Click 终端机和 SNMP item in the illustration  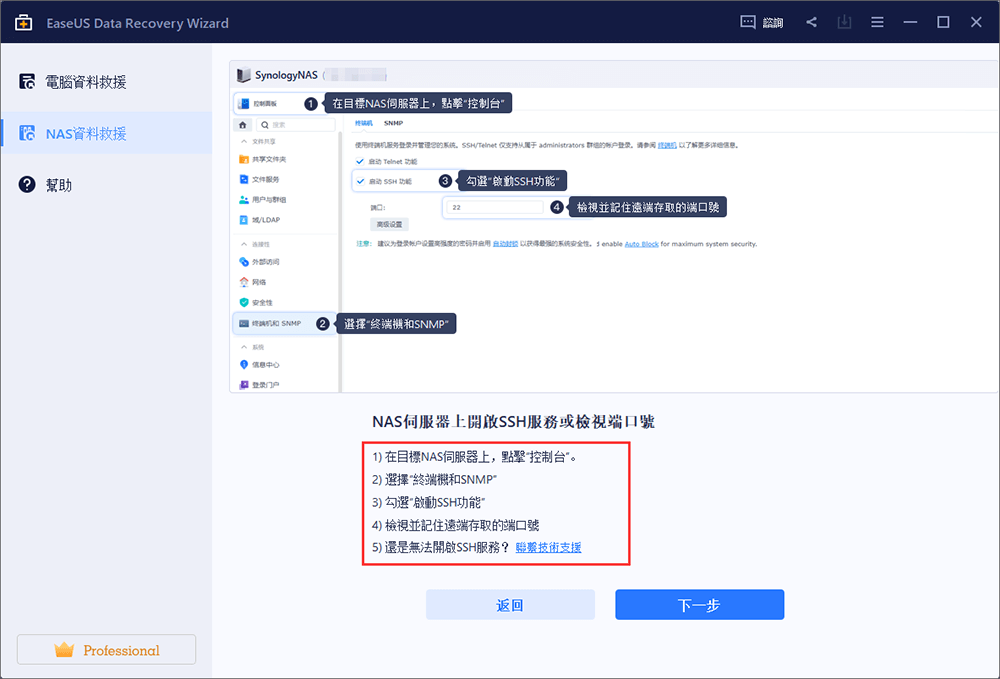(x=283, y=323)
